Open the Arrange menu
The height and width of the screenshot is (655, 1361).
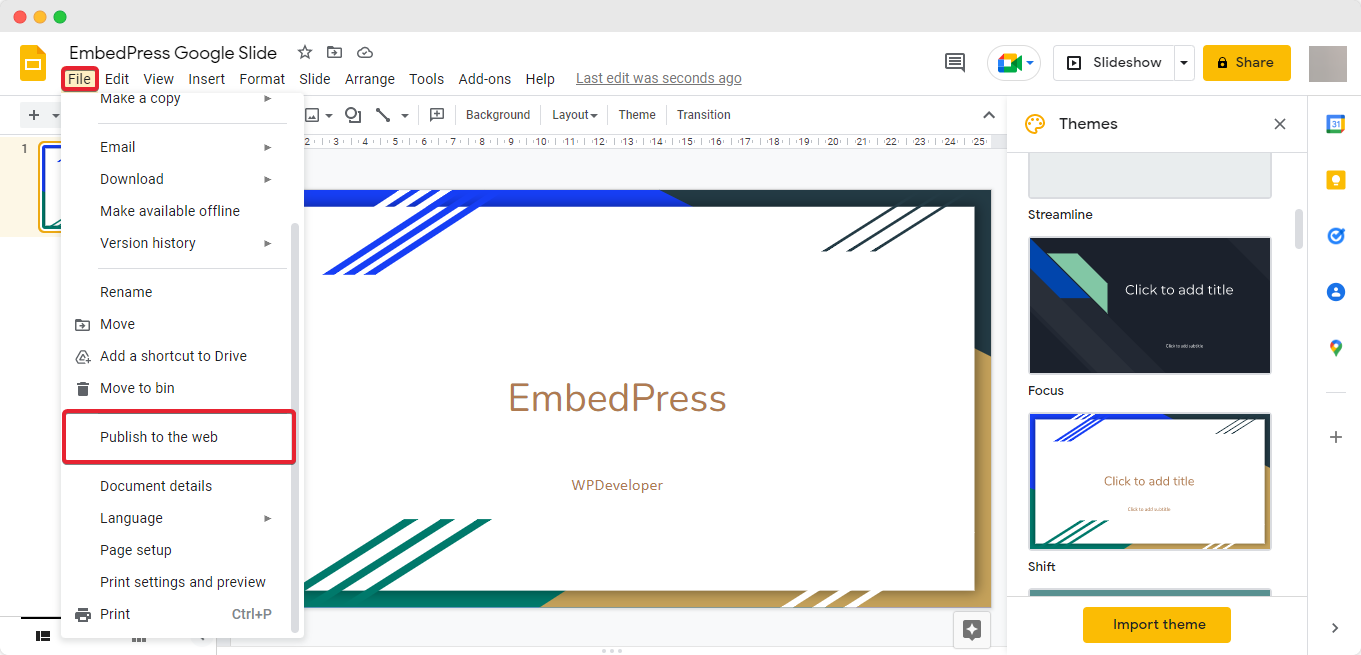point(370,79)
